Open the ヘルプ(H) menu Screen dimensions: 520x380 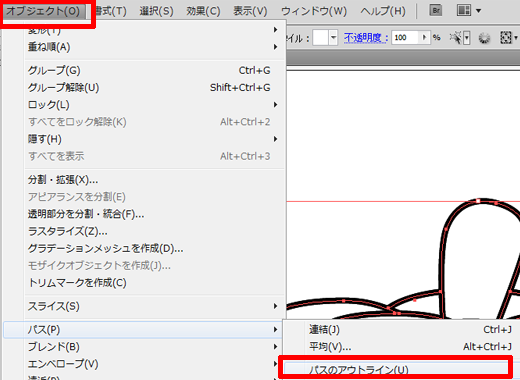tap(383, 11)
